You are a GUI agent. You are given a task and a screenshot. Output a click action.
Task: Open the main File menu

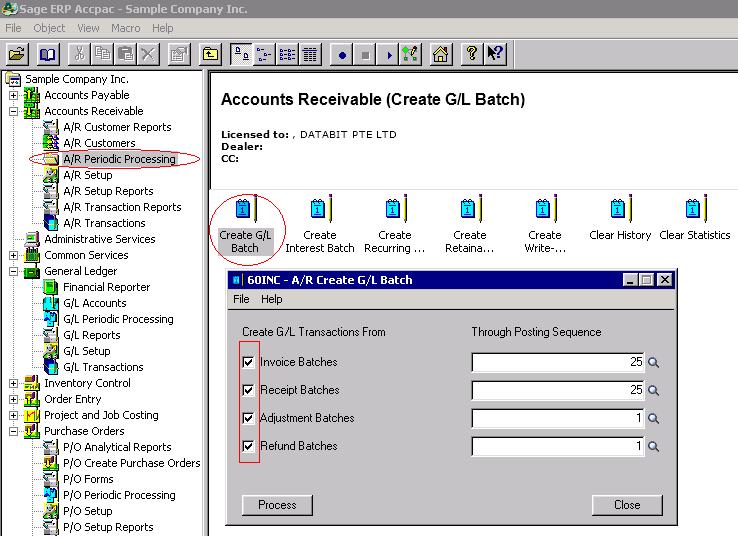pos(13,28)
